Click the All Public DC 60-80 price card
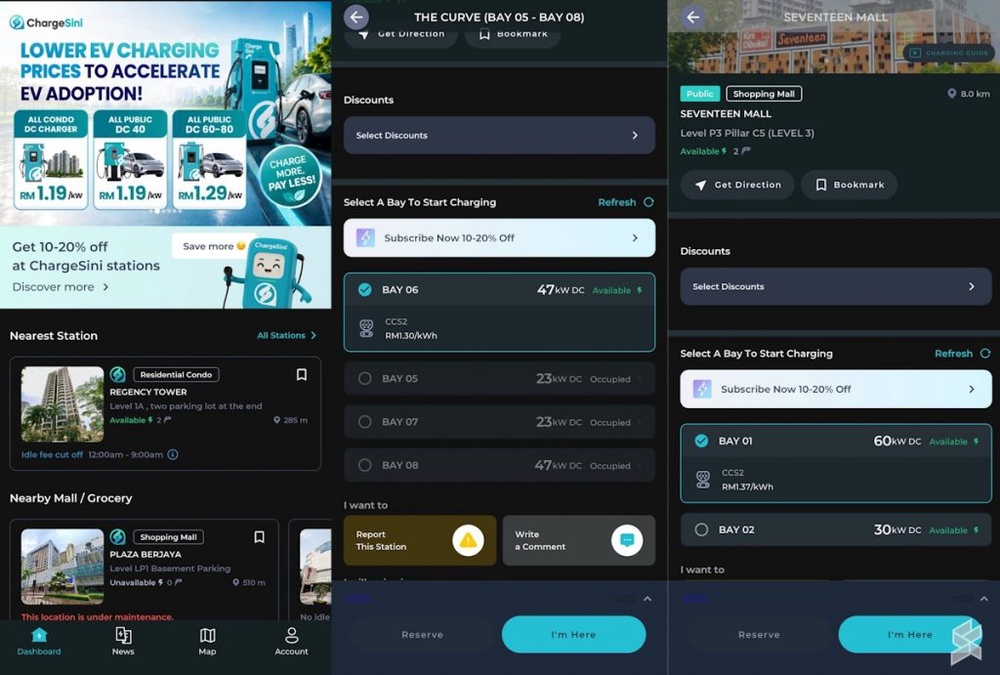The width and height of the screenshot is (1000, 675). [x=209, y=159]
